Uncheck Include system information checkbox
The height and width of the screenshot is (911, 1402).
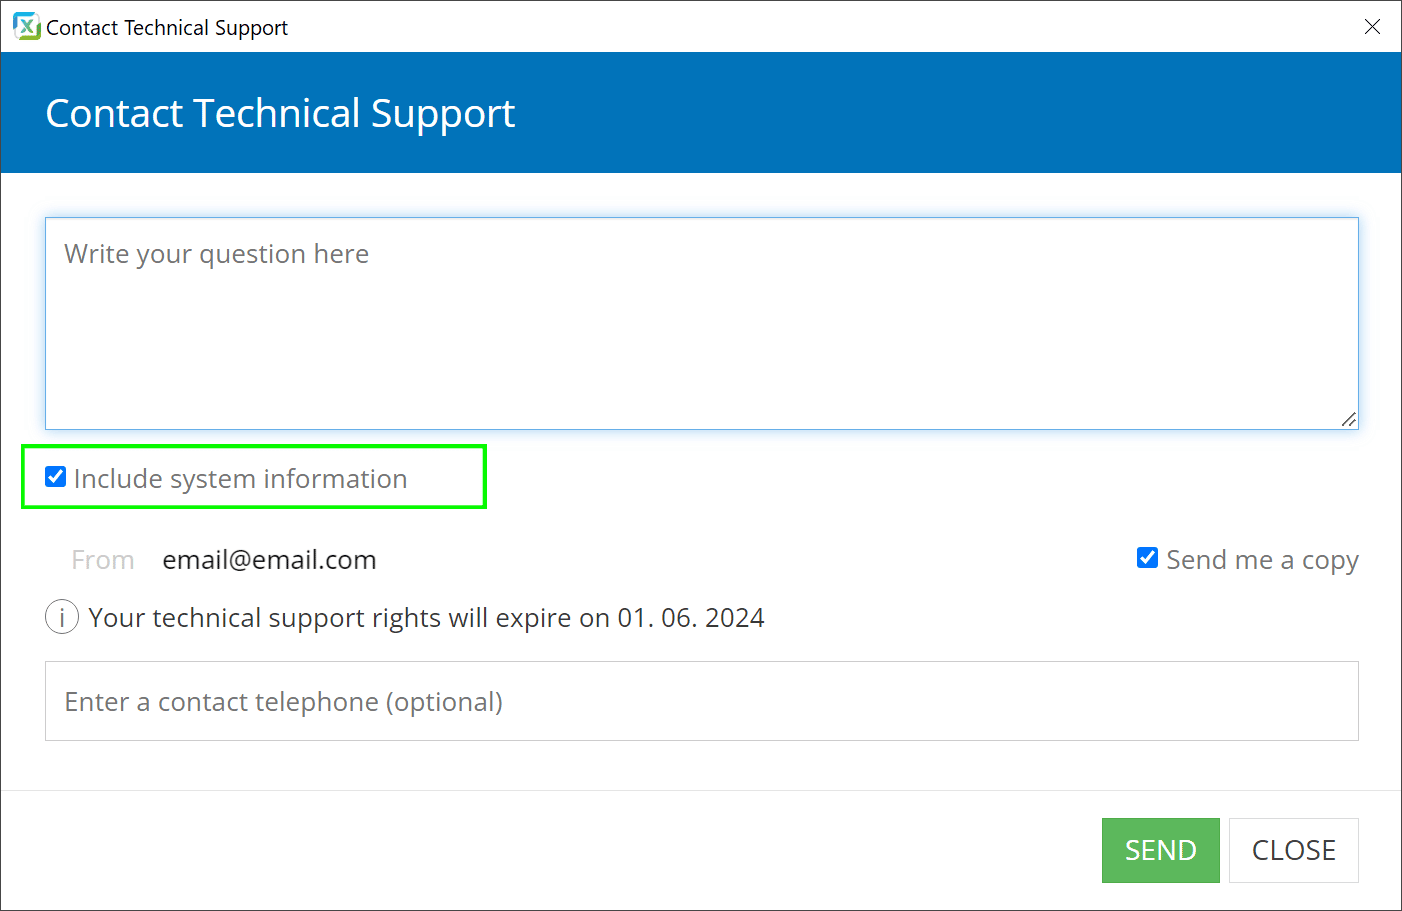click(x=56, y=477)
